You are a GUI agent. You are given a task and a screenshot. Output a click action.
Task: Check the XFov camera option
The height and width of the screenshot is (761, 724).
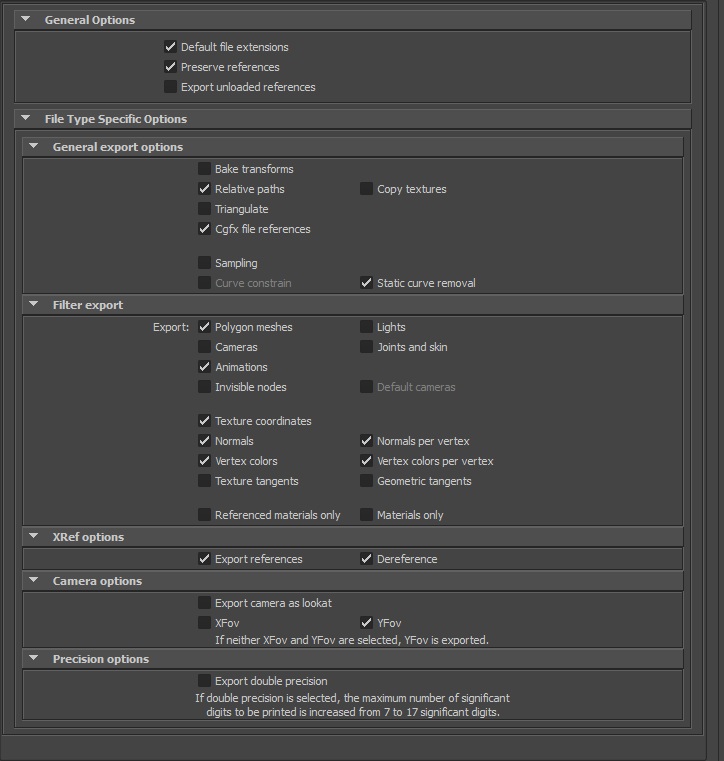click(x=205, y=623)
